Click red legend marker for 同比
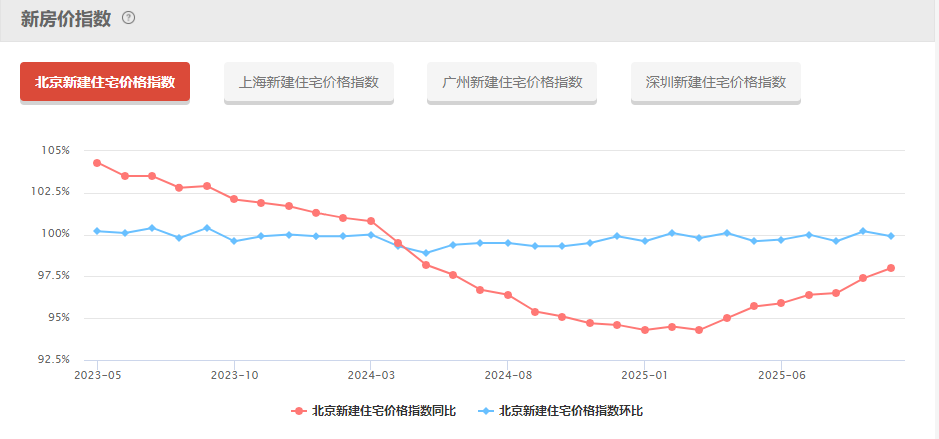Viewport: 939px width, 439px height. pos(299,410)
